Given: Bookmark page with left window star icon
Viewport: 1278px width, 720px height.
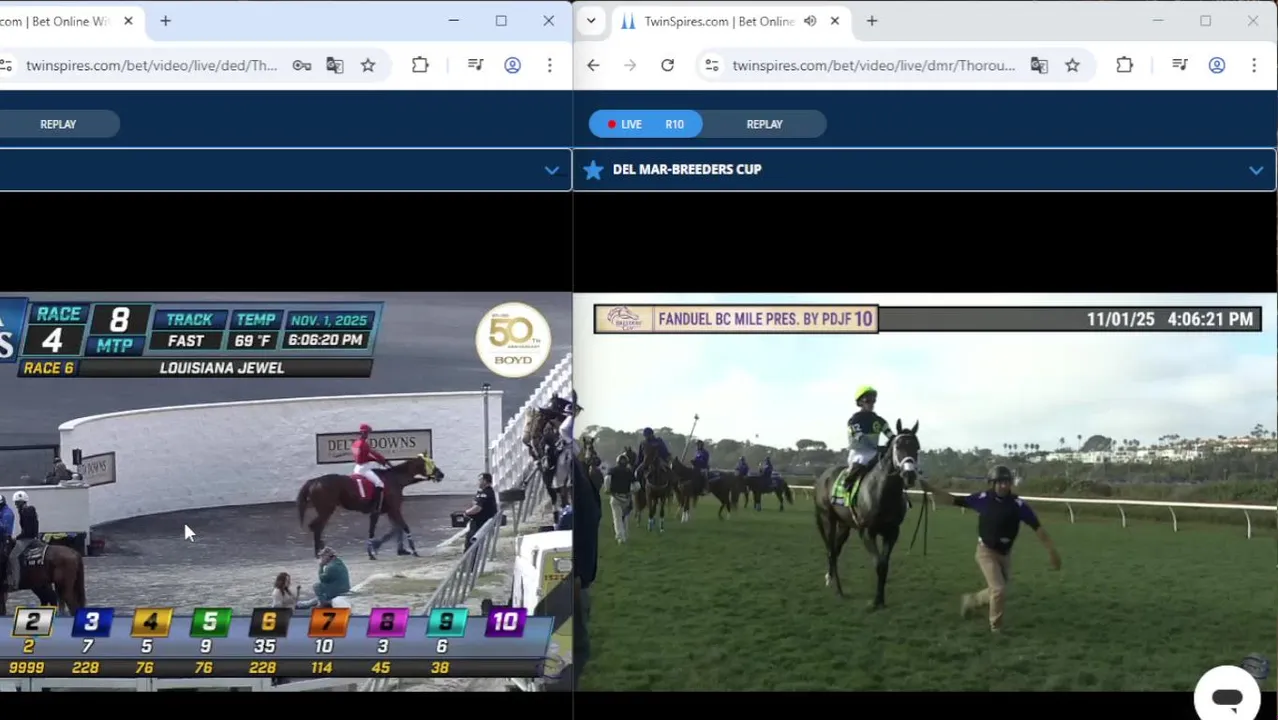Looking at the screenshot, I should coord(368,65).
